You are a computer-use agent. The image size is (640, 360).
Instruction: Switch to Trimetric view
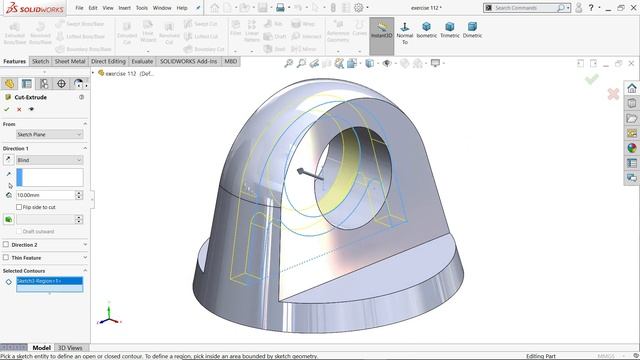pos(450,30)
